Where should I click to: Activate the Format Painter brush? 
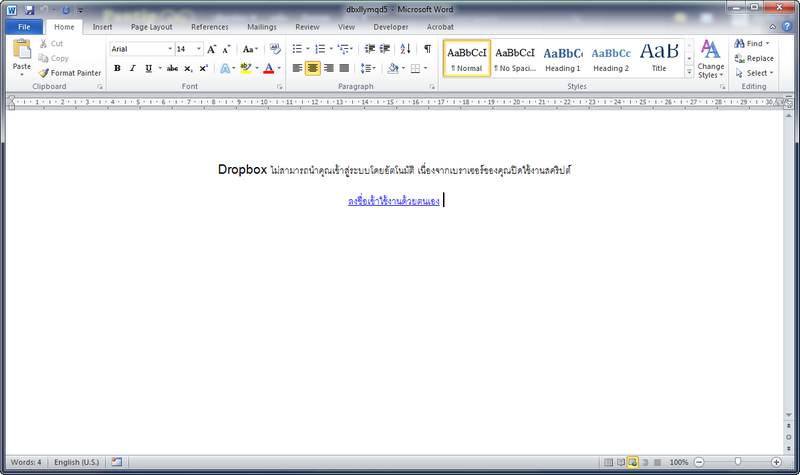pyautogui.click(x=43, y=73)
